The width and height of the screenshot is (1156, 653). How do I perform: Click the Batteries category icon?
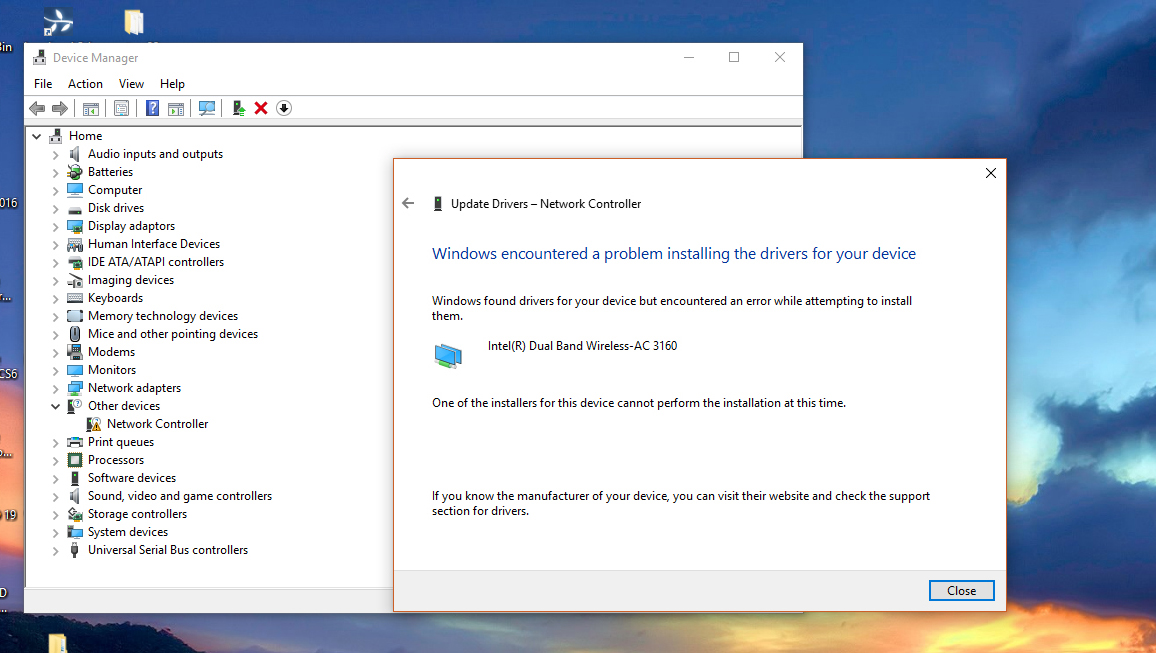[x=74, y=172]
